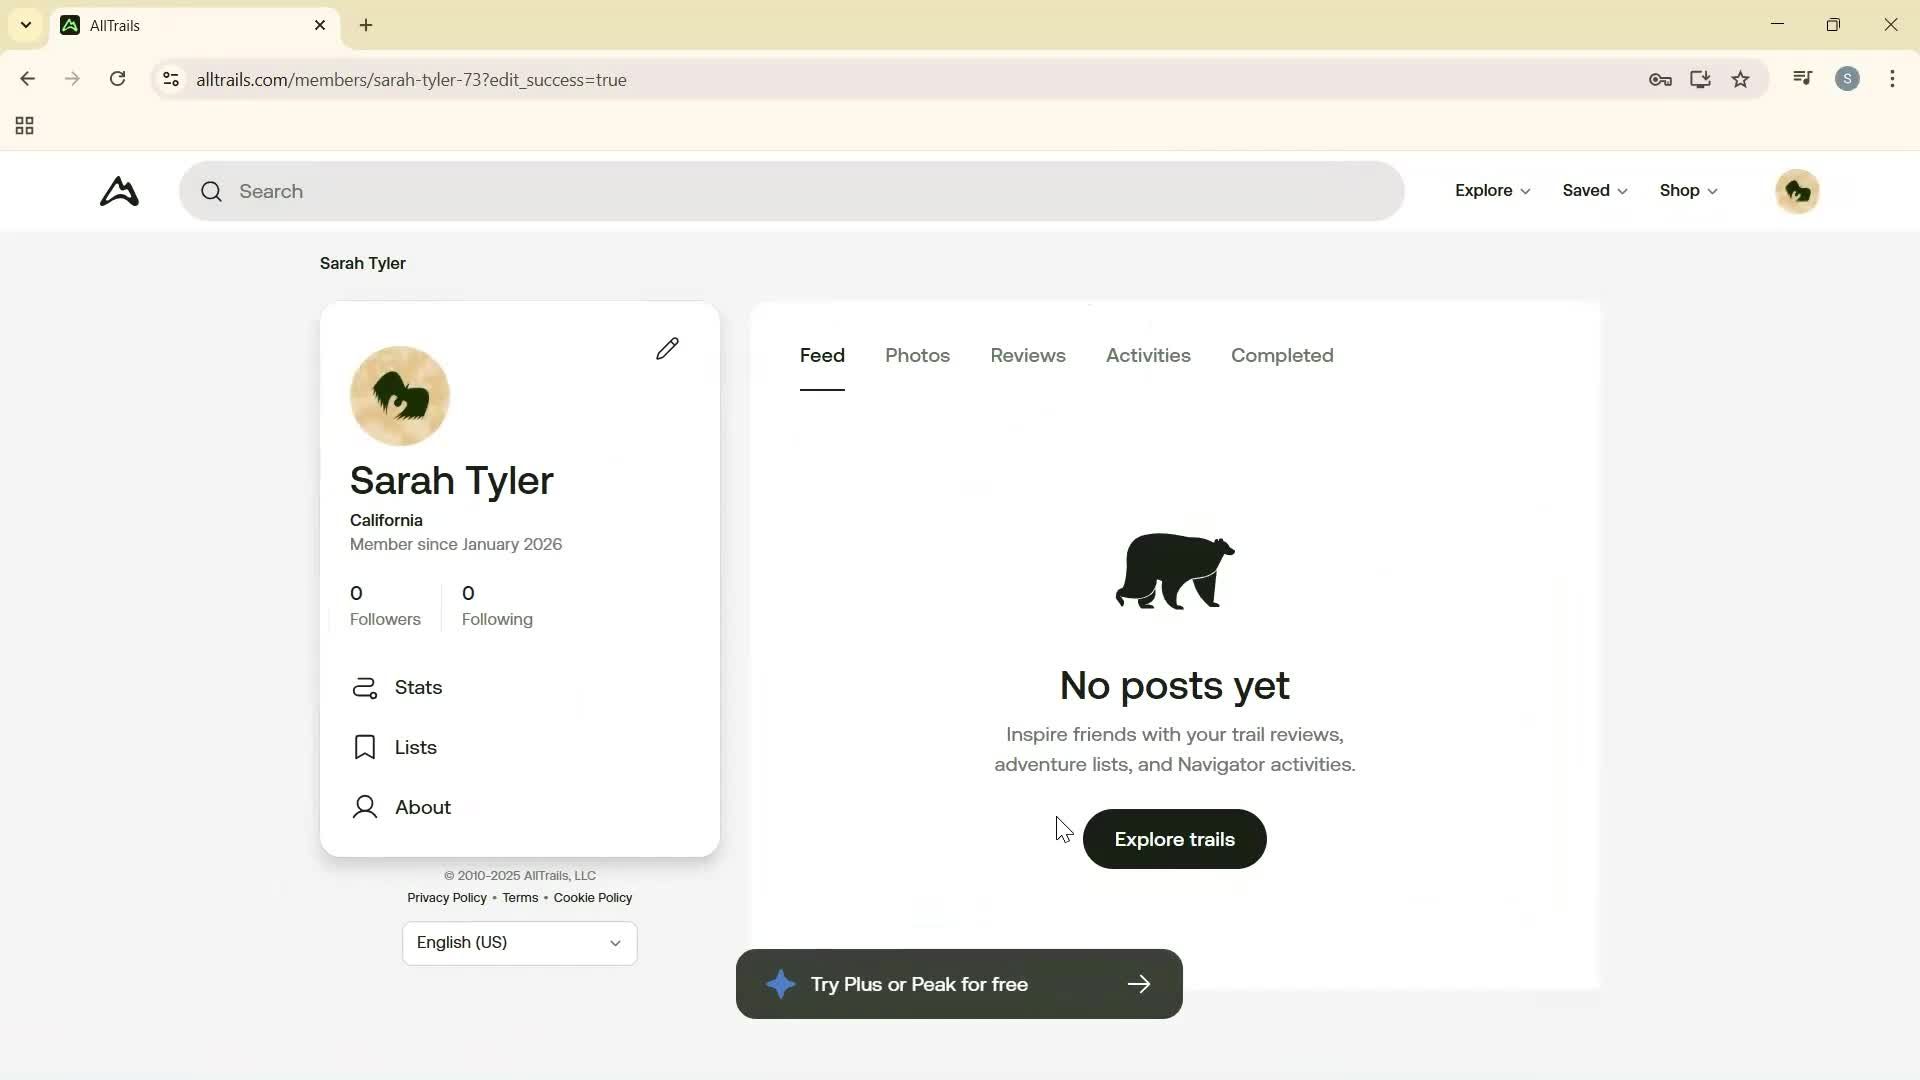
Task: Open the profile edit pencil icon
Action: coord(668,348)
